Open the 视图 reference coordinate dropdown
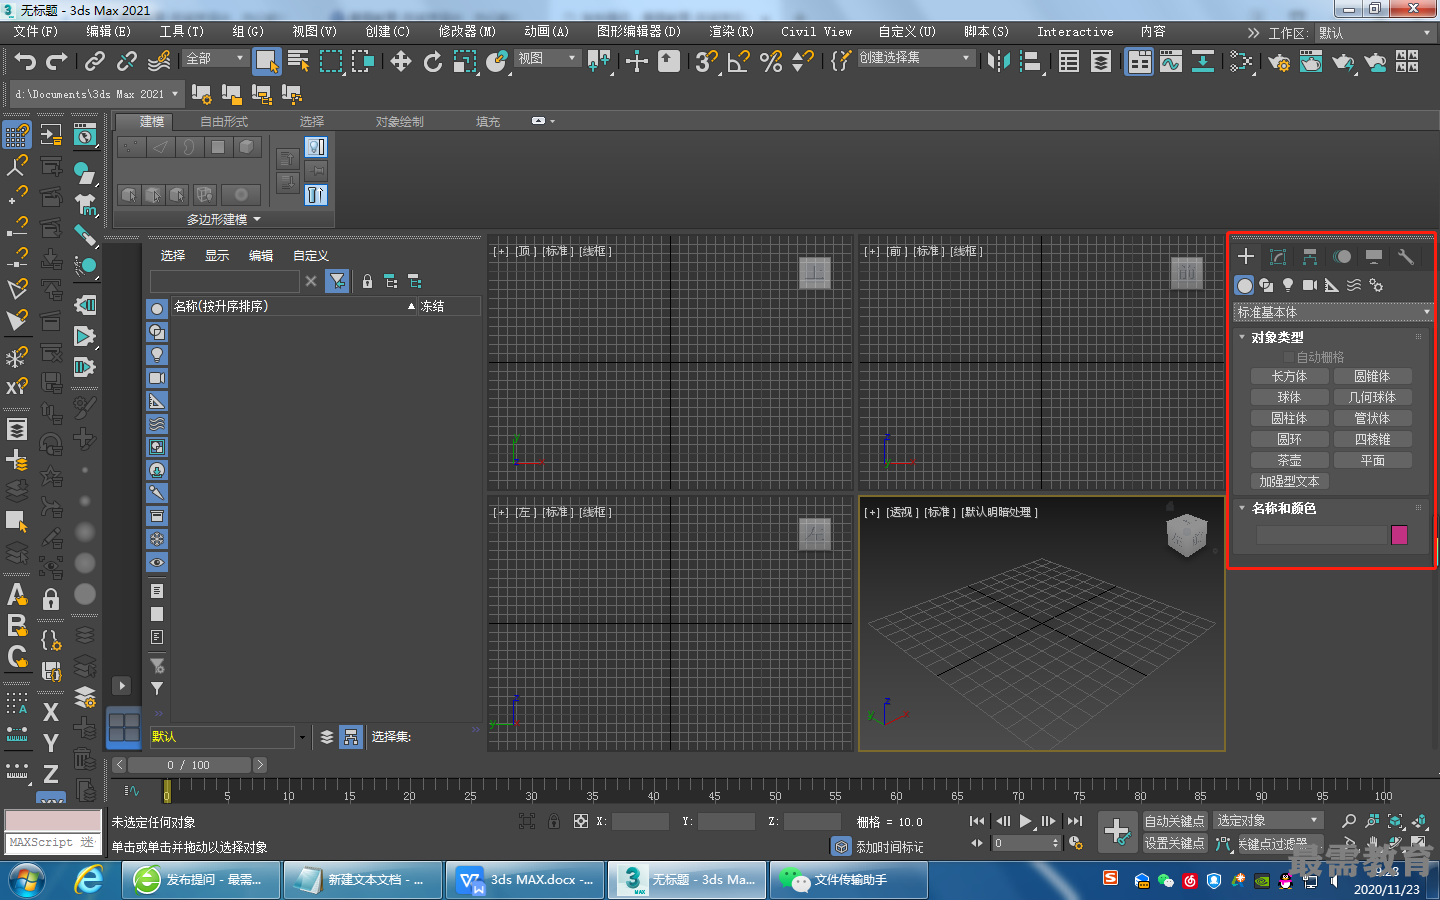Viewport: 1440px width, 900px height. [547, 58]
